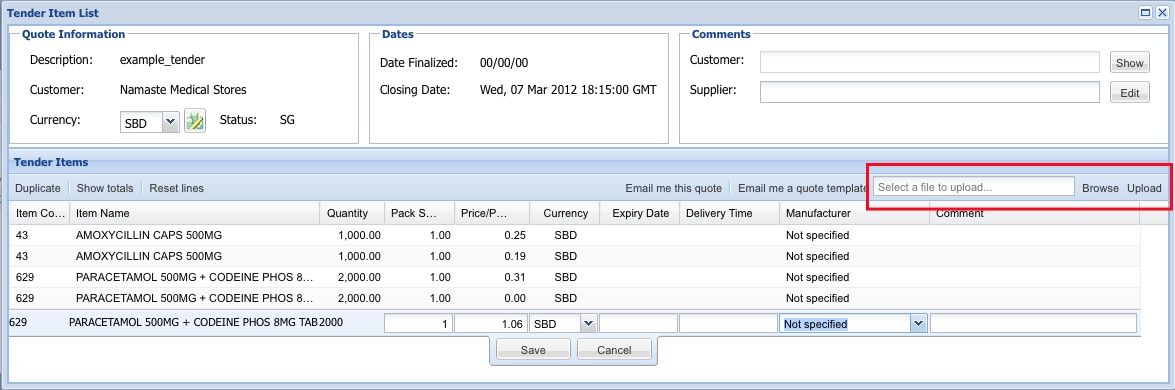Sort by Comment column header
This screenshot has width=1175, height=390.
point(1034,213)
